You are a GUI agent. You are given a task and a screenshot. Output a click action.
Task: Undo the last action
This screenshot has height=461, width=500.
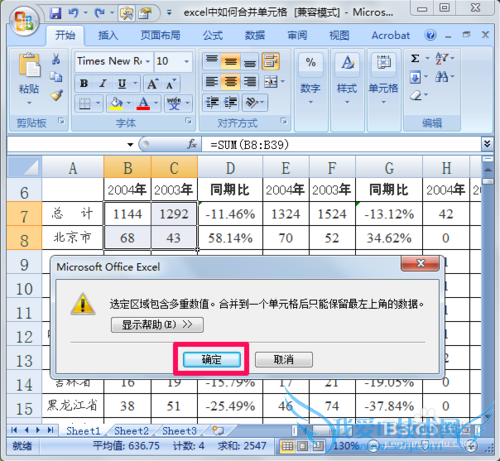click(73, 13)
